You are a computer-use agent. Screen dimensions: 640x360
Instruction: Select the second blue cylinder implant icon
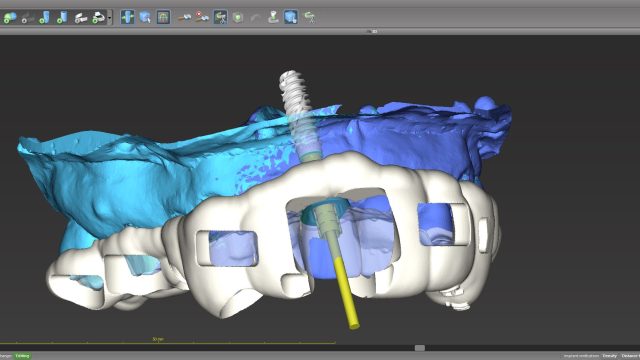click(x=62, y=18)
